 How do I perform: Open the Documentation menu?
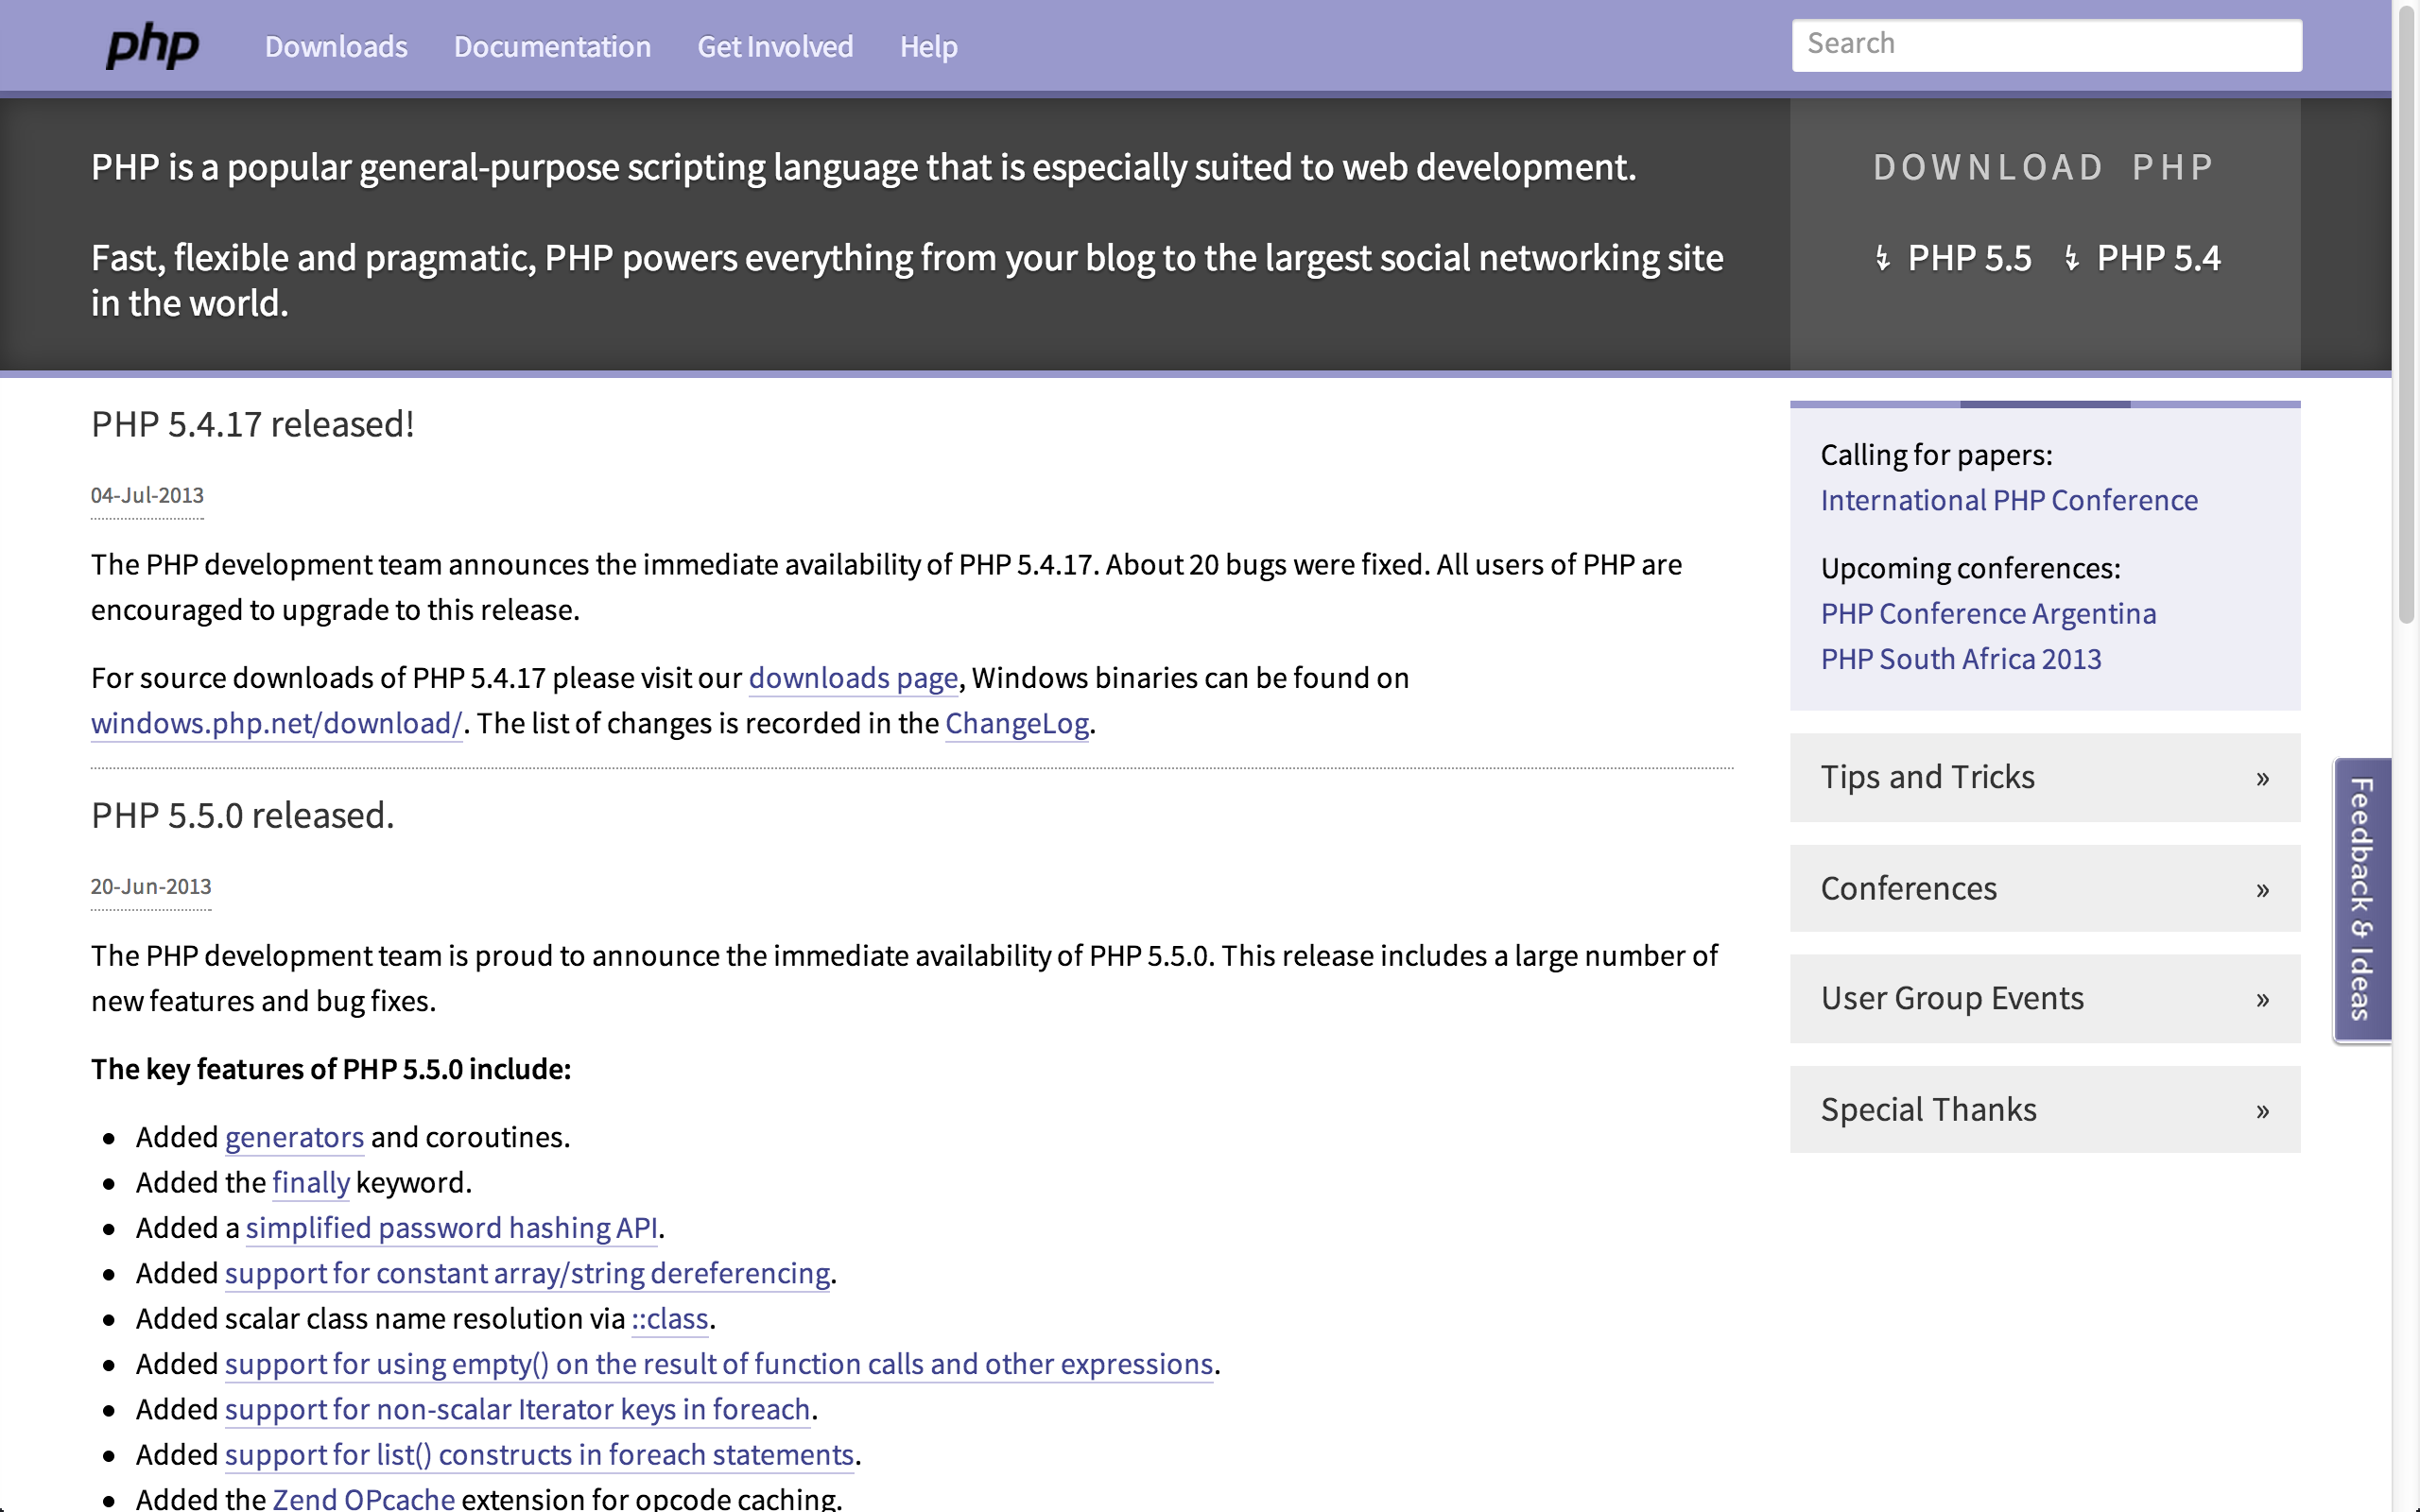552,46
